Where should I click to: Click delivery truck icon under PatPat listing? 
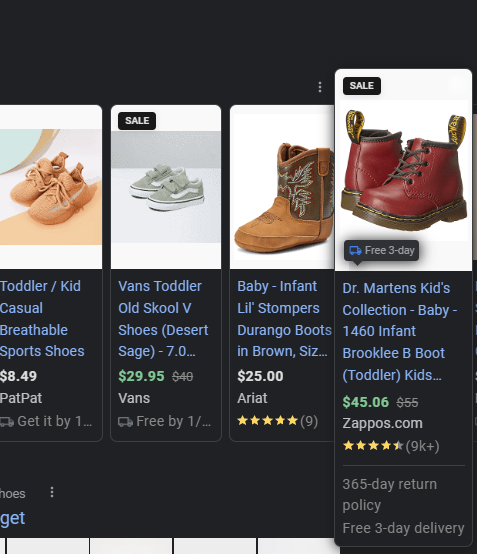point(7,422)
